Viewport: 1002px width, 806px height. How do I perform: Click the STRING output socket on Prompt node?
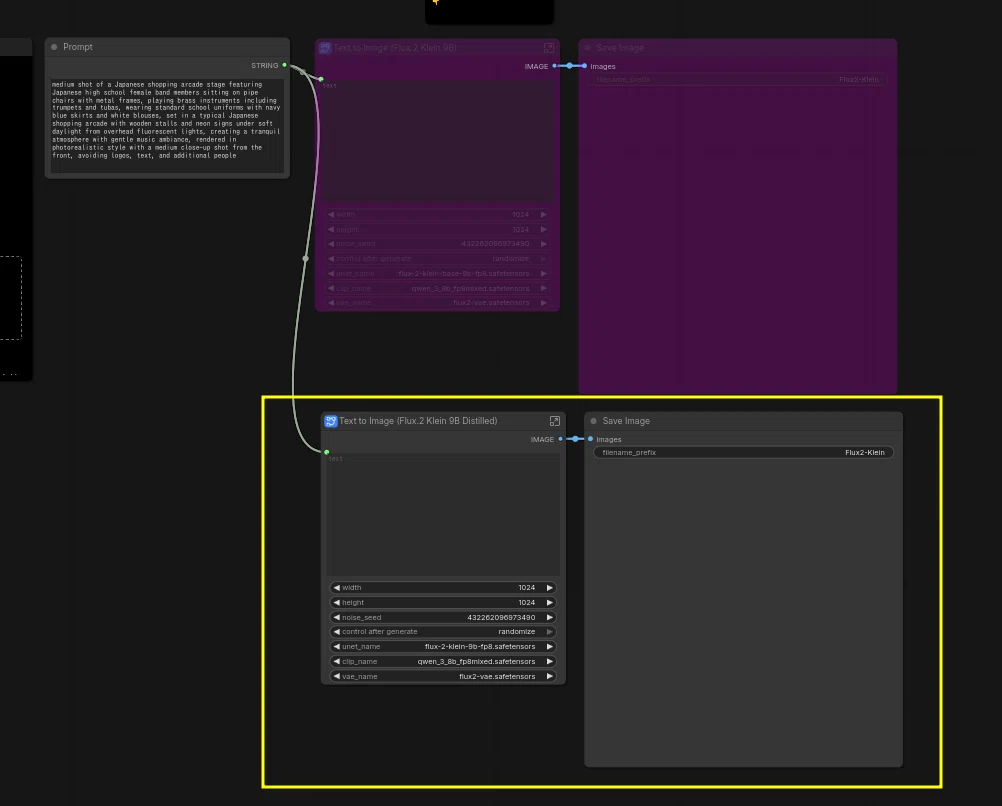[284, 65]
